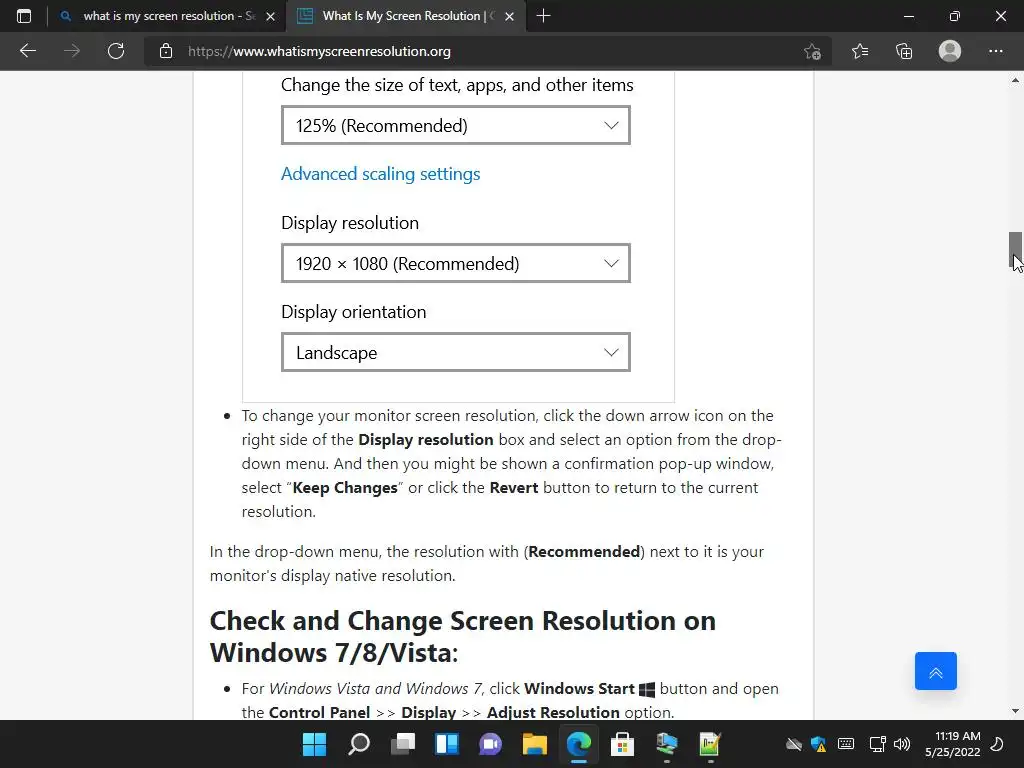The width and height of the screenshot is (1024, 768).
Task: Open a new browser tab
Action: coord(543,16)
